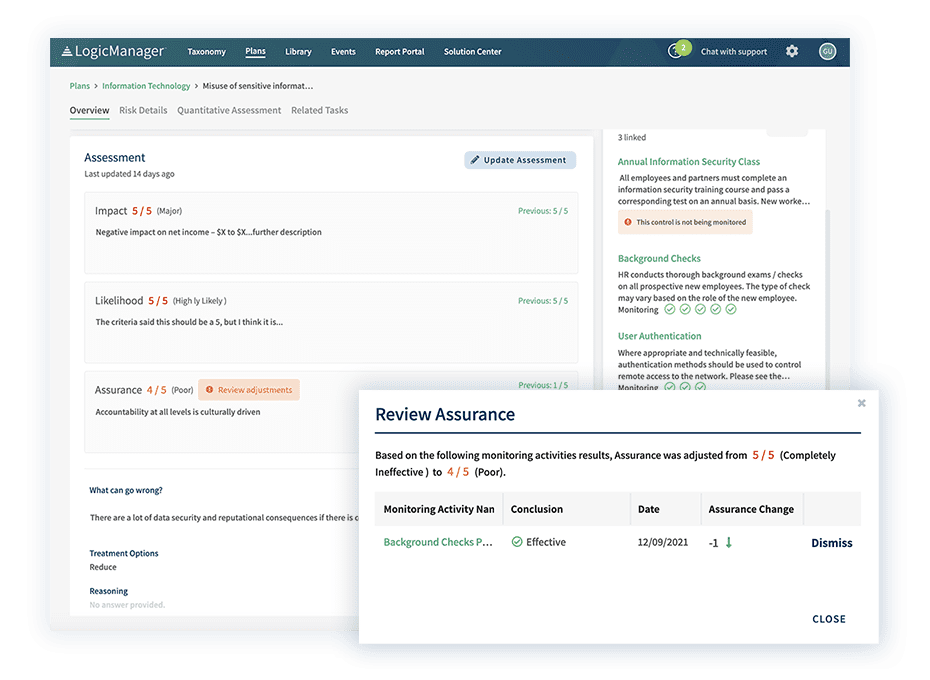Open the settings gear icon

coord(792,52)
